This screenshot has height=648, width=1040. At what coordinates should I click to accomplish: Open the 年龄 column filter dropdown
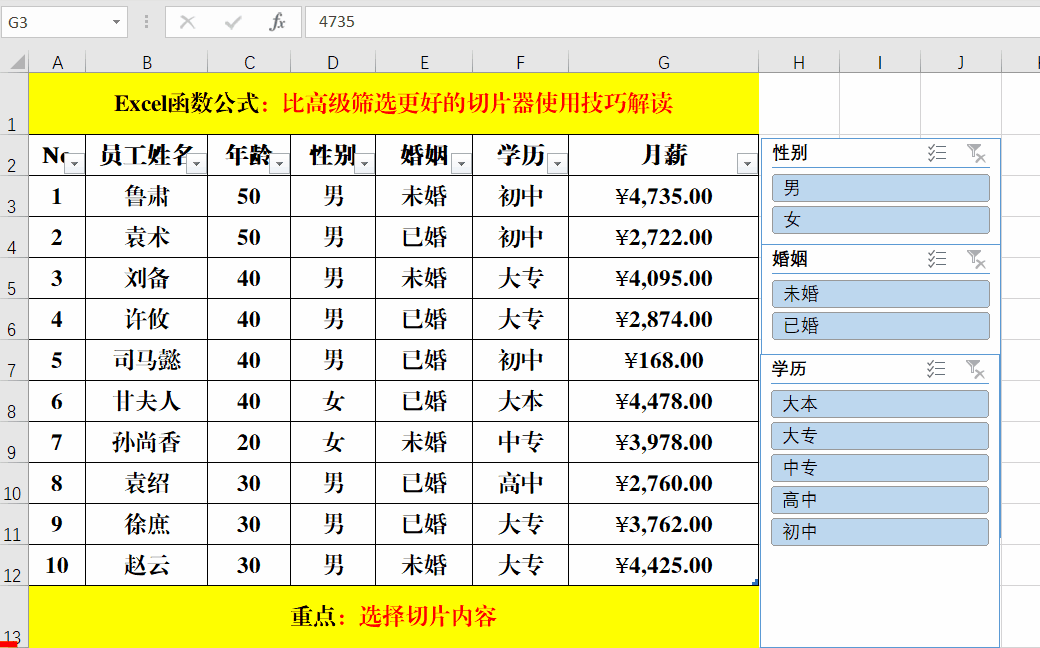click(280, 163)
